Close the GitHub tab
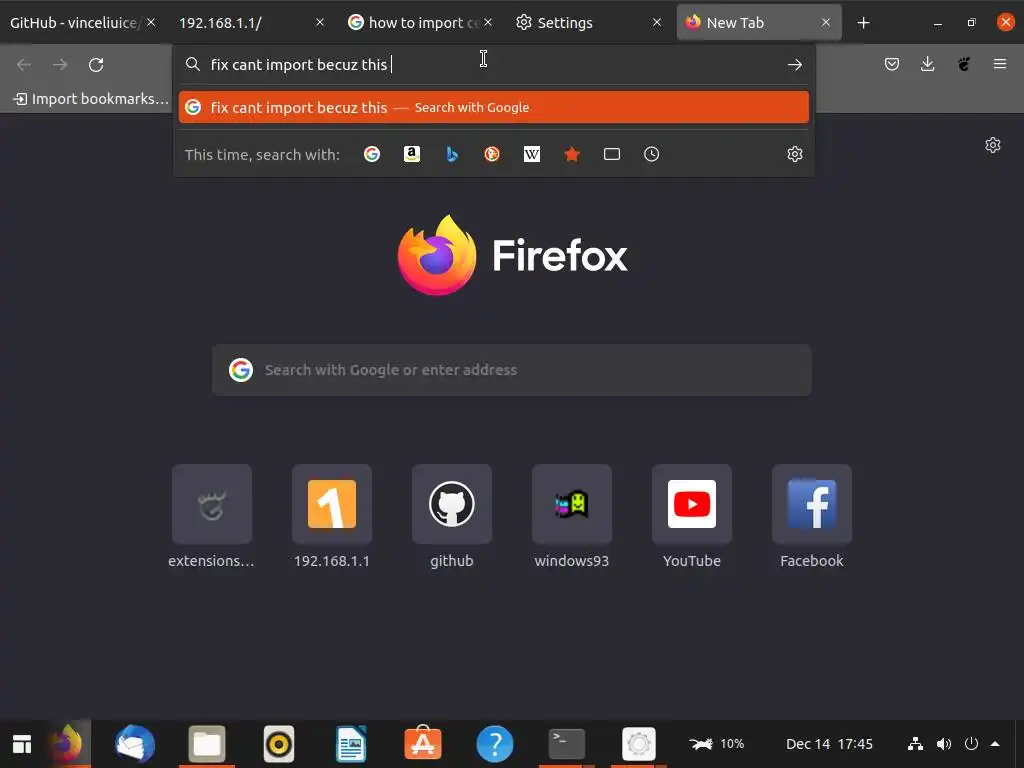The width and height of the screenshot is (1024, 768). tap(151, 22)
